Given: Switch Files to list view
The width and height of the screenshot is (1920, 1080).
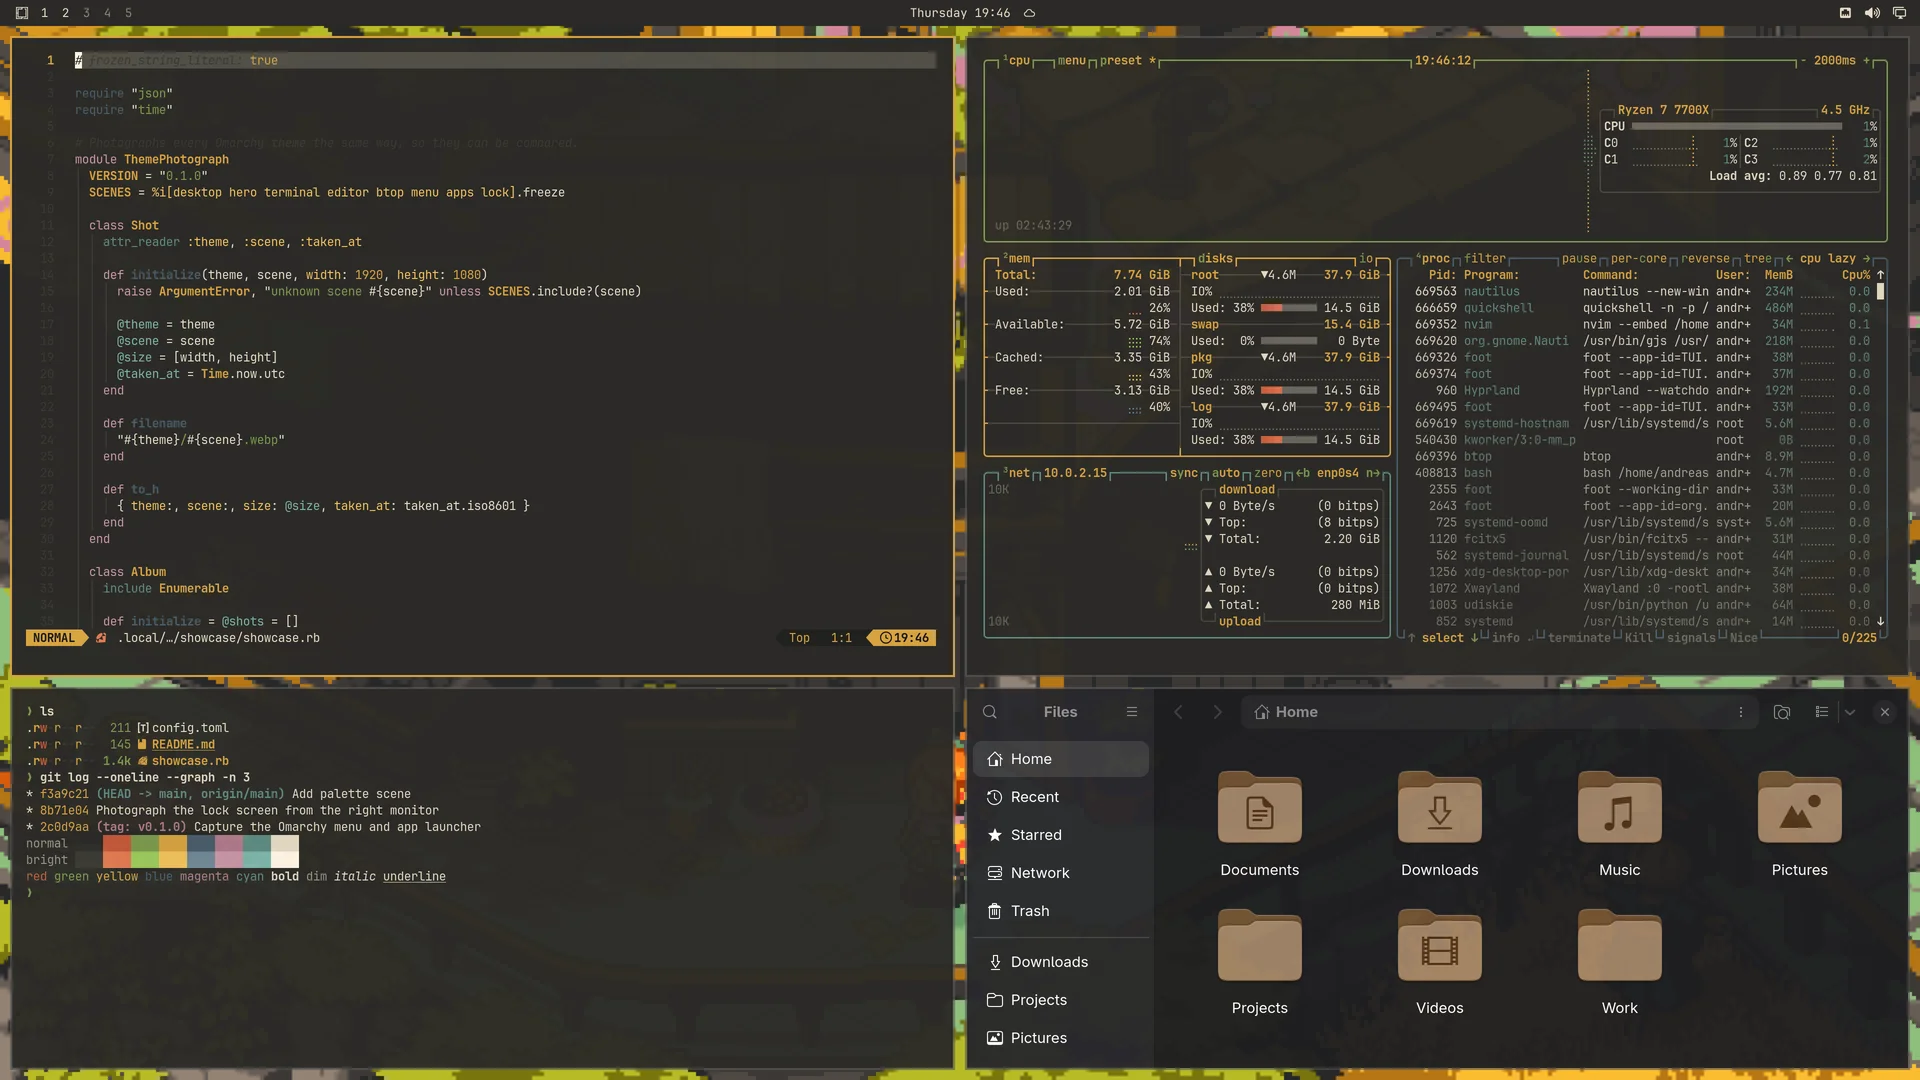Looking at the screenshot, I should click(1822, 712).
